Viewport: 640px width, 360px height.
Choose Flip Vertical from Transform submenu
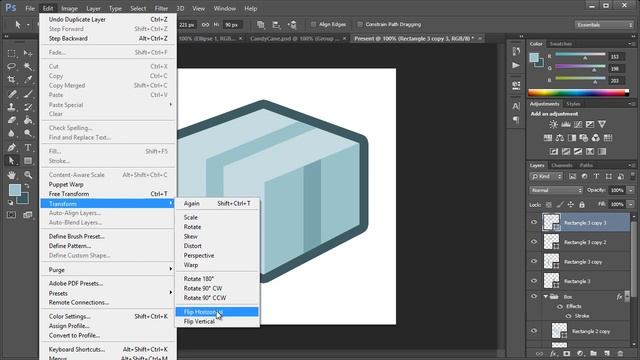pyautogui.click(x=217, y=322)
